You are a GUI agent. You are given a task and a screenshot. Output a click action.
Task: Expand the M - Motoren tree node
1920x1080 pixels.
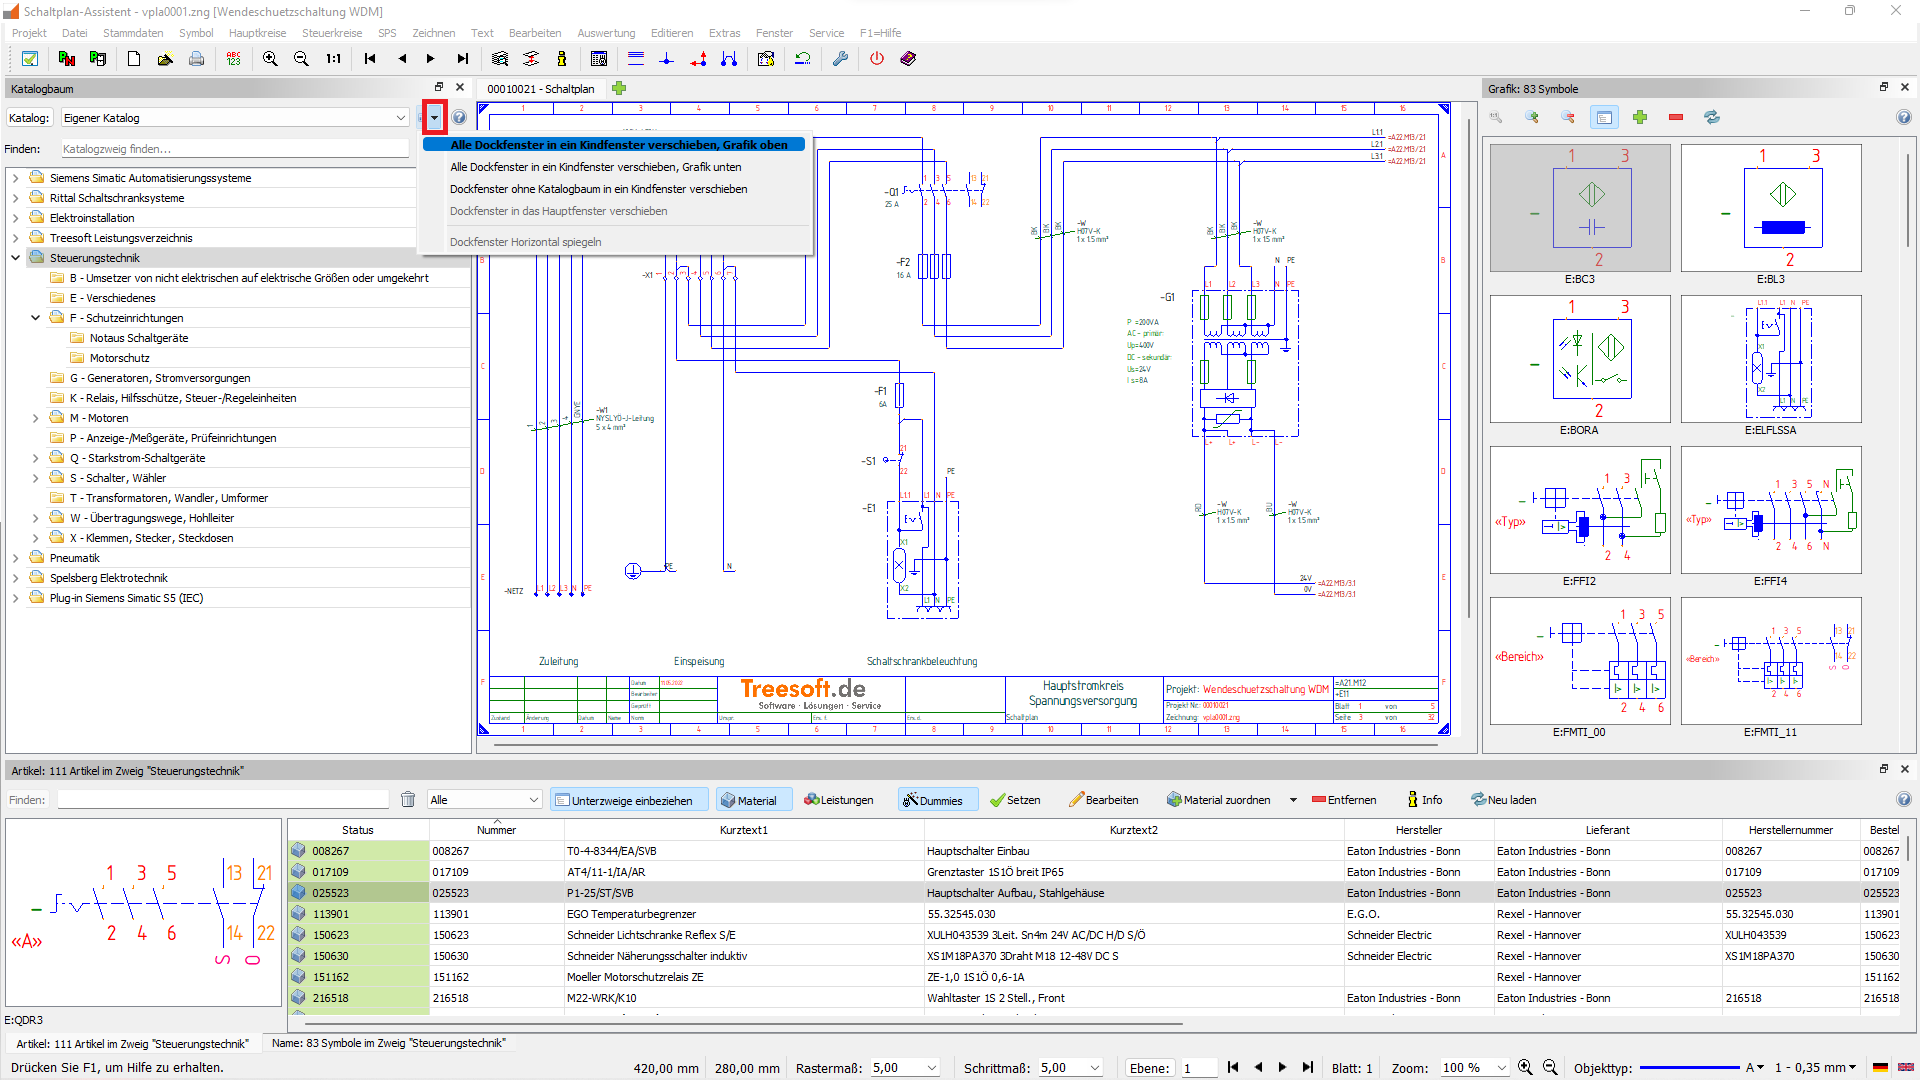click(x=36, y=418)
